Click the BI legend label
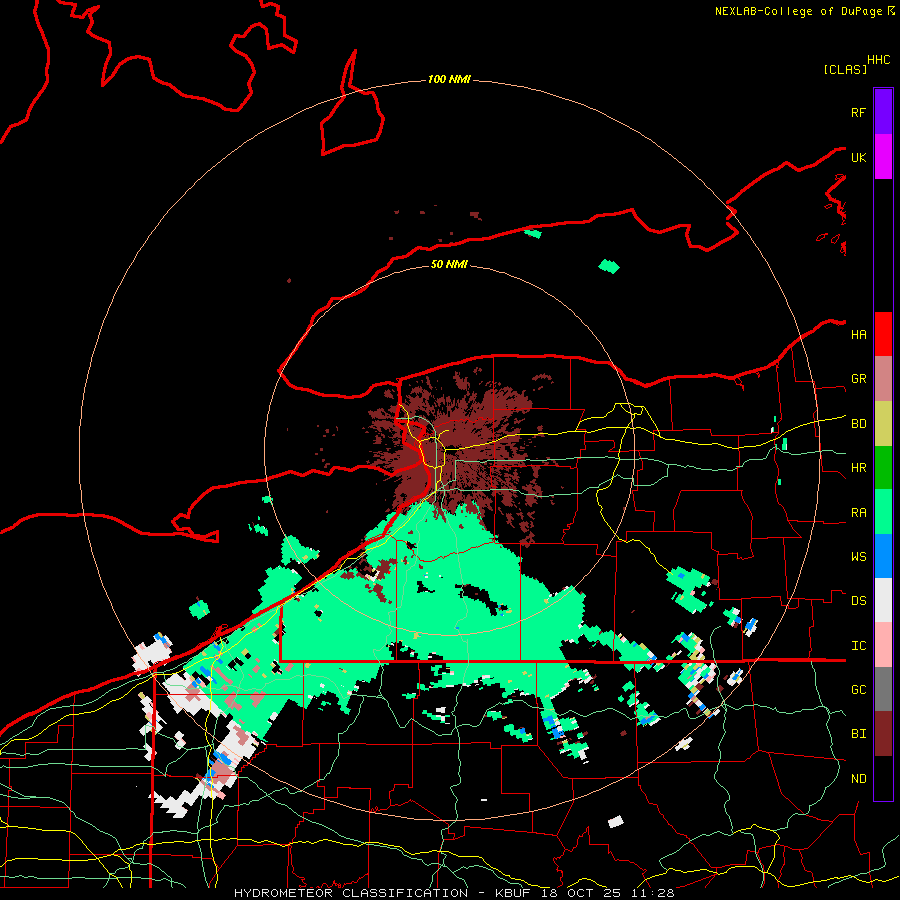 tap(858, 734)
